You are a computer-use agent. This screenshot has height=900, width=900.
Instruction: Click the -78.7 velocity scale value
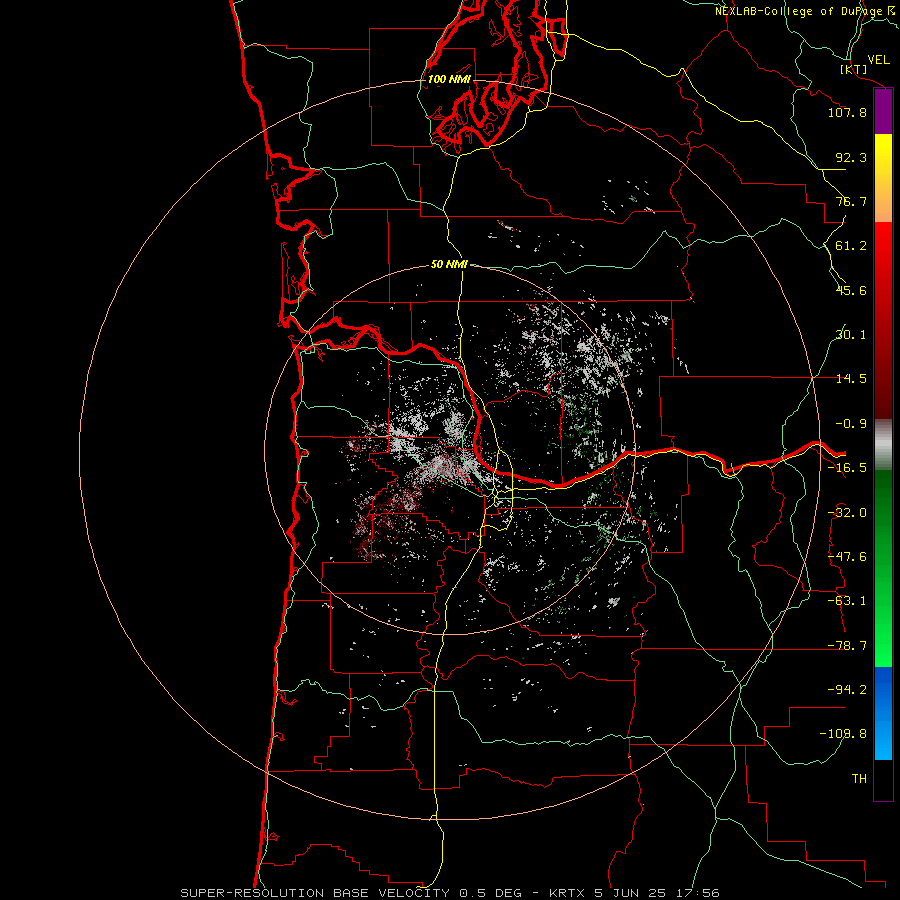pos(847,646)
